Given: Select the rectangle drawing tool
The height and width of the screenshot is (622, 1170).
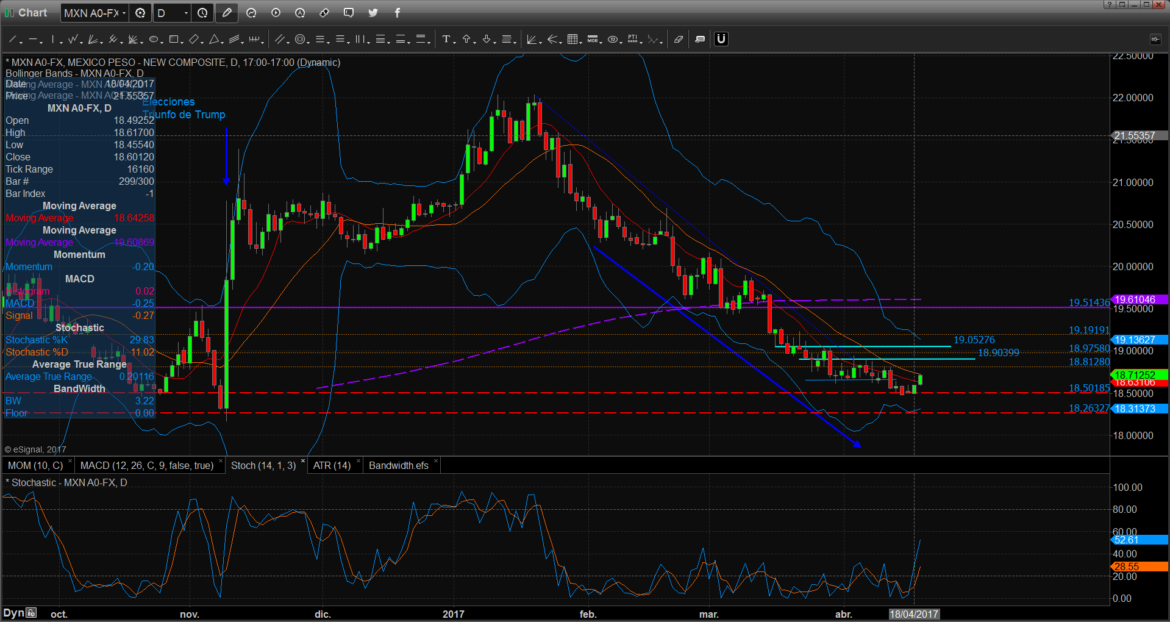Looking at the screenshot, I should point(173,39).
